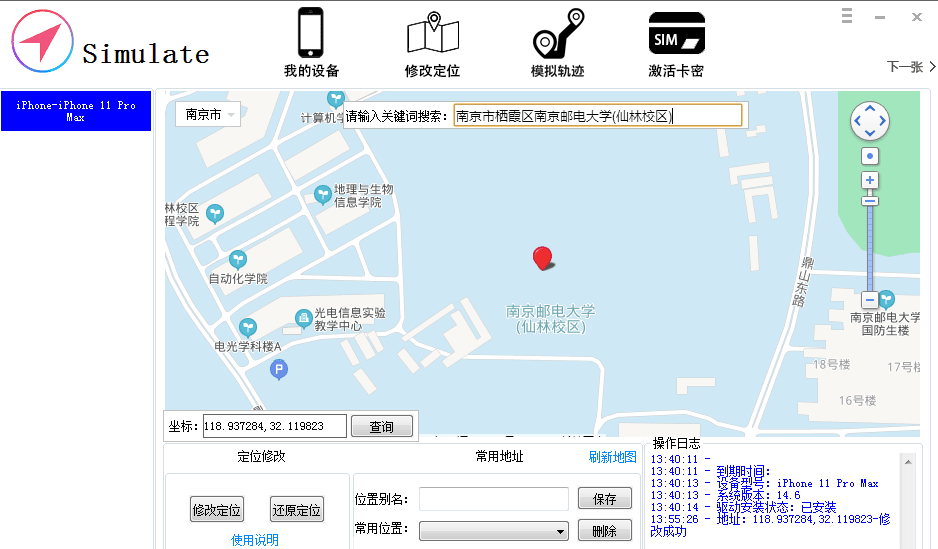The width and height of the screenshot is (938, 549).
Task: Click the 还原定位 button
Action: point(297,510)
